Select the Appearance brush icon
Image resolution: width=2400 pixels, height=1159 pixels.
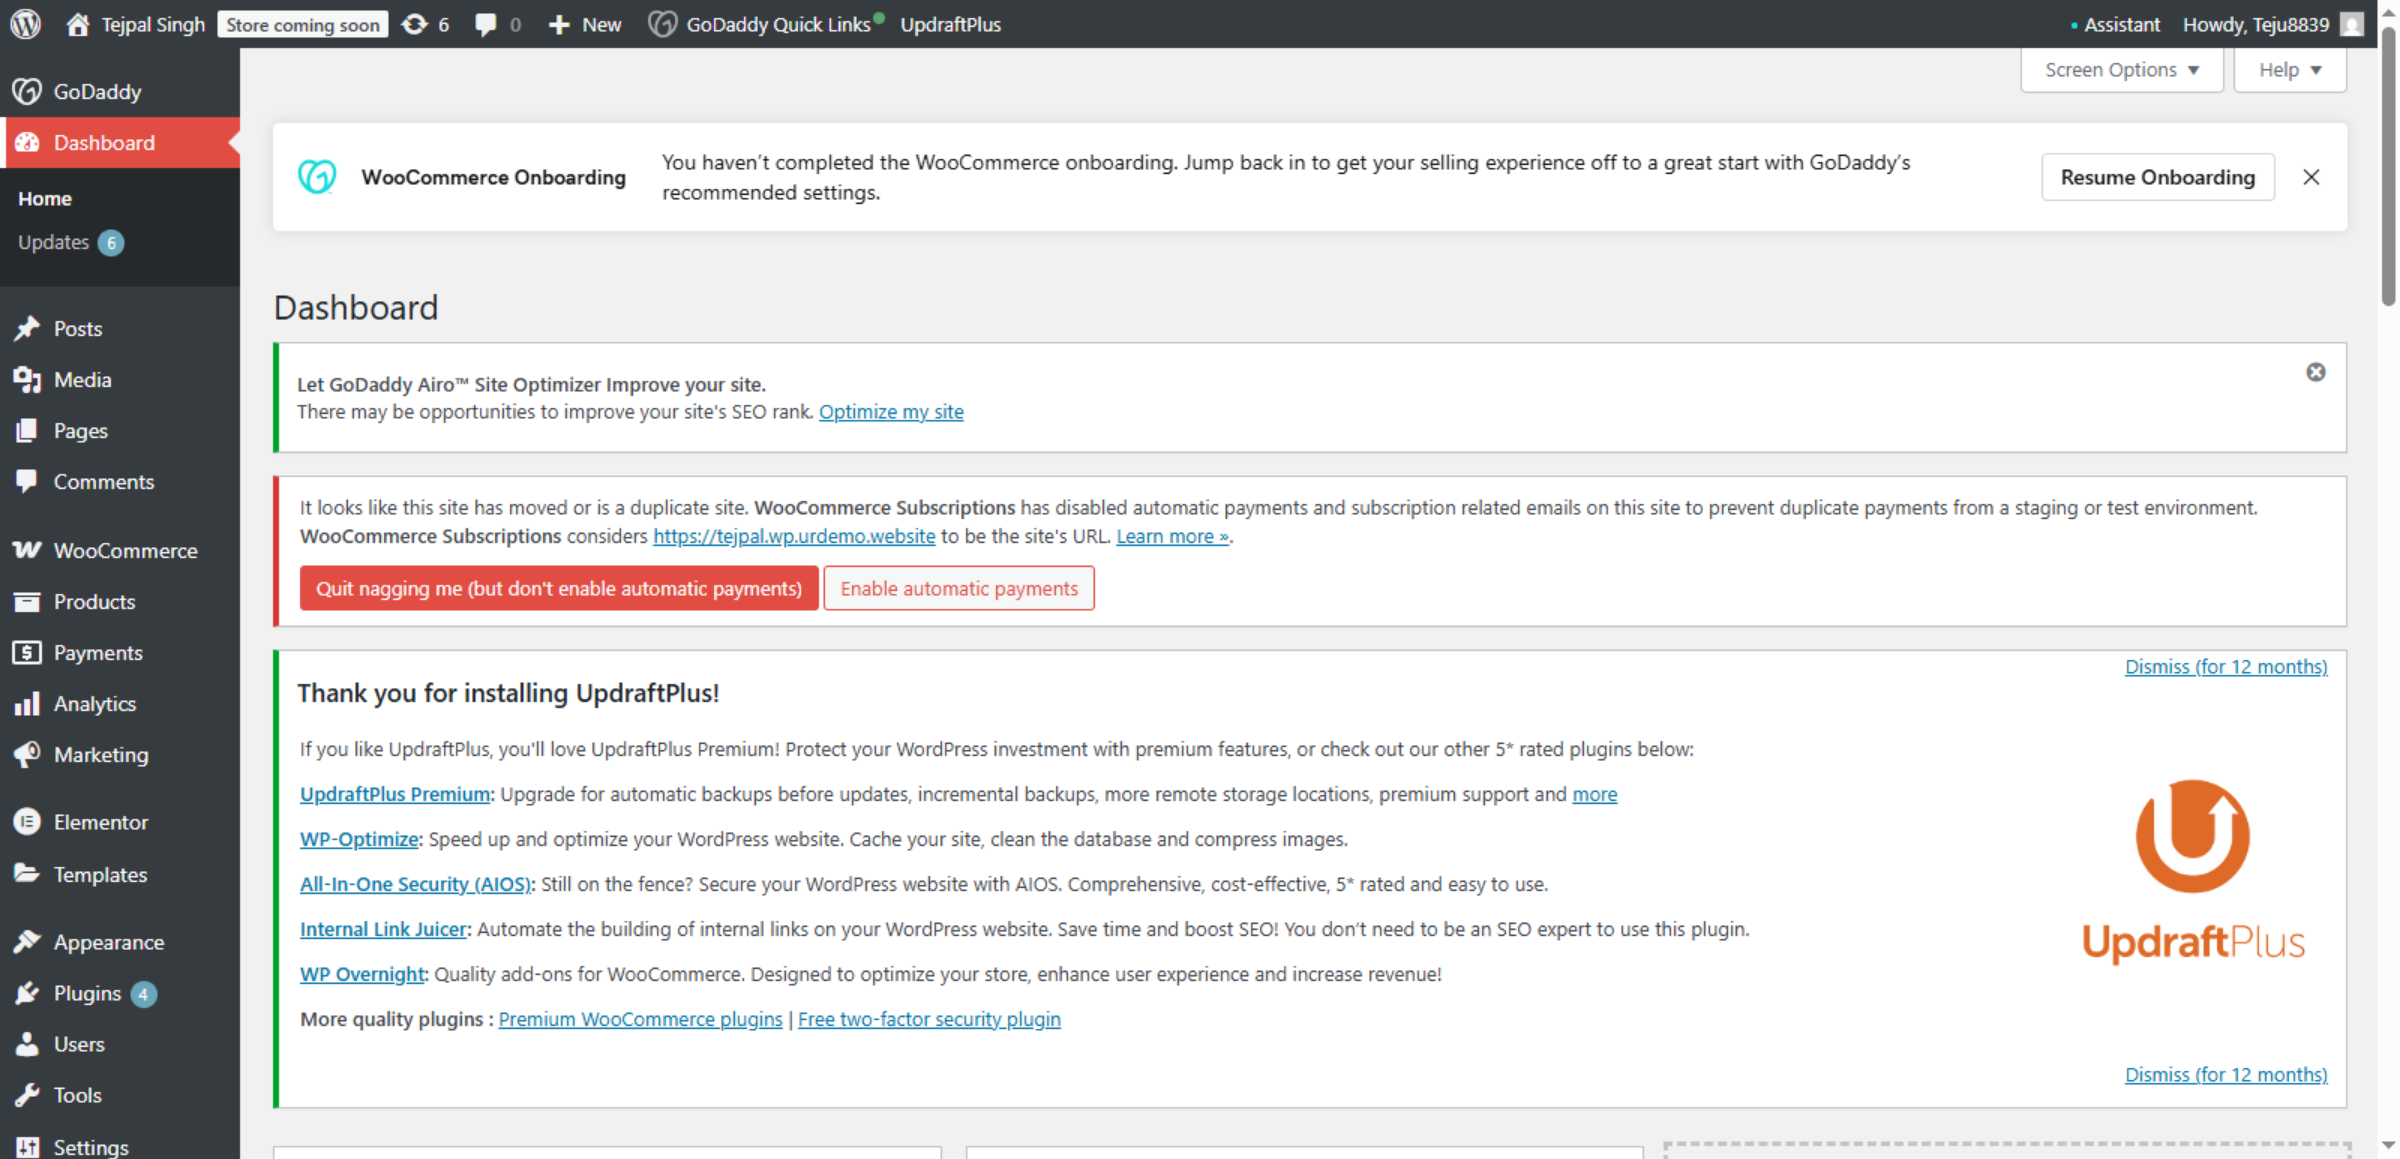pos(28,941)
